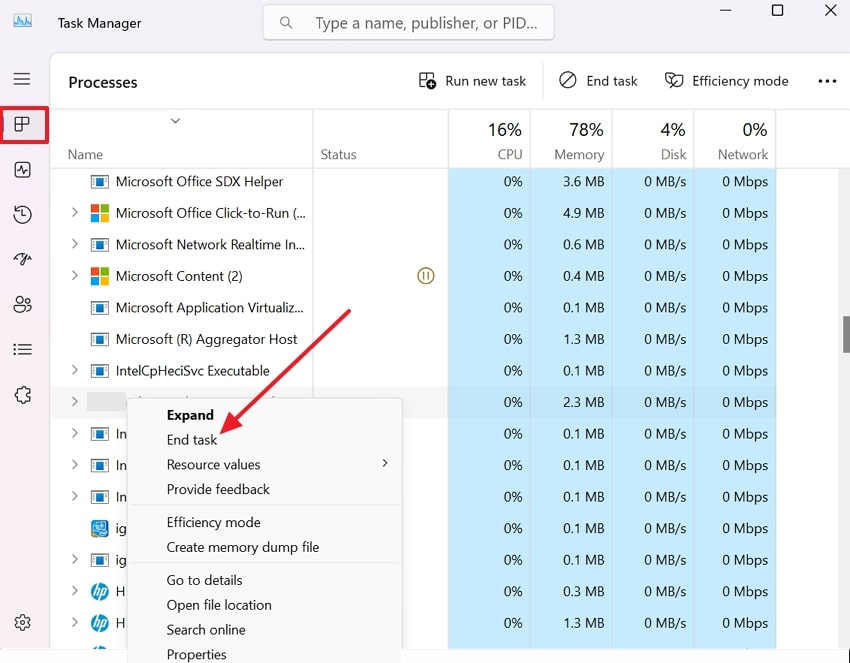Select Create memory dump file
The height and width of the screenshot is (663, 850).
coord(243,548)
